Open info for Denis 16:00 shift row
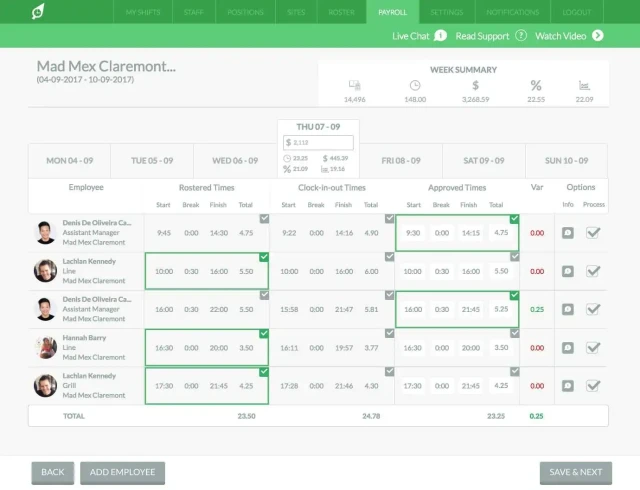The width and height of the screenshot is (640, 490). [568, 309]
